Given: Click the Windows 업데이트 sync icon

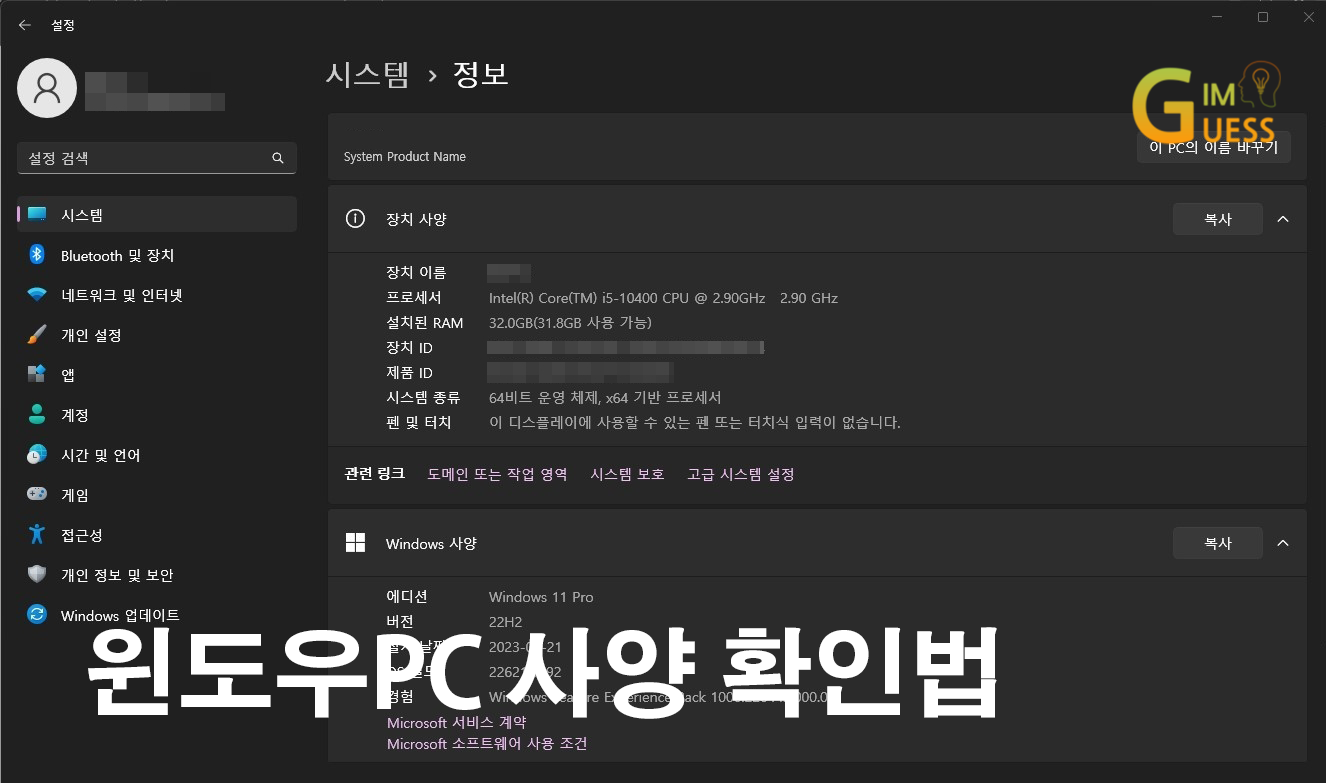Looking at the screenshot, I should point(37,614).
